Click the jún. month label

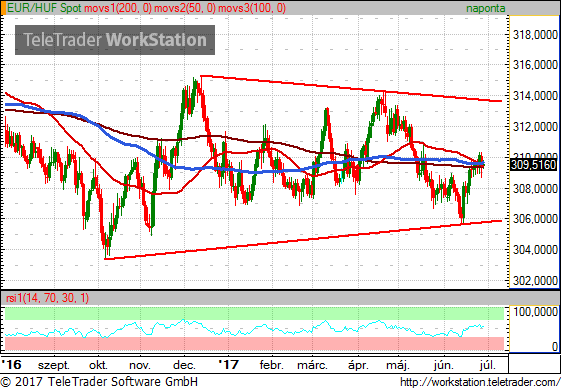pos(444,365)
